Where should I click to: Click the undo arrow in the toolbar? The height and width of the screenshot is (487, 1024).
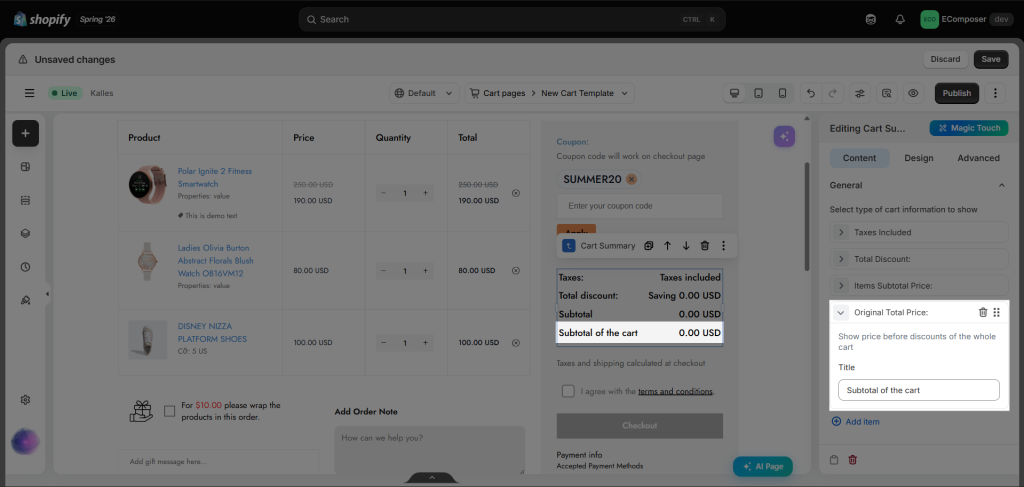(x=811, y=93)
